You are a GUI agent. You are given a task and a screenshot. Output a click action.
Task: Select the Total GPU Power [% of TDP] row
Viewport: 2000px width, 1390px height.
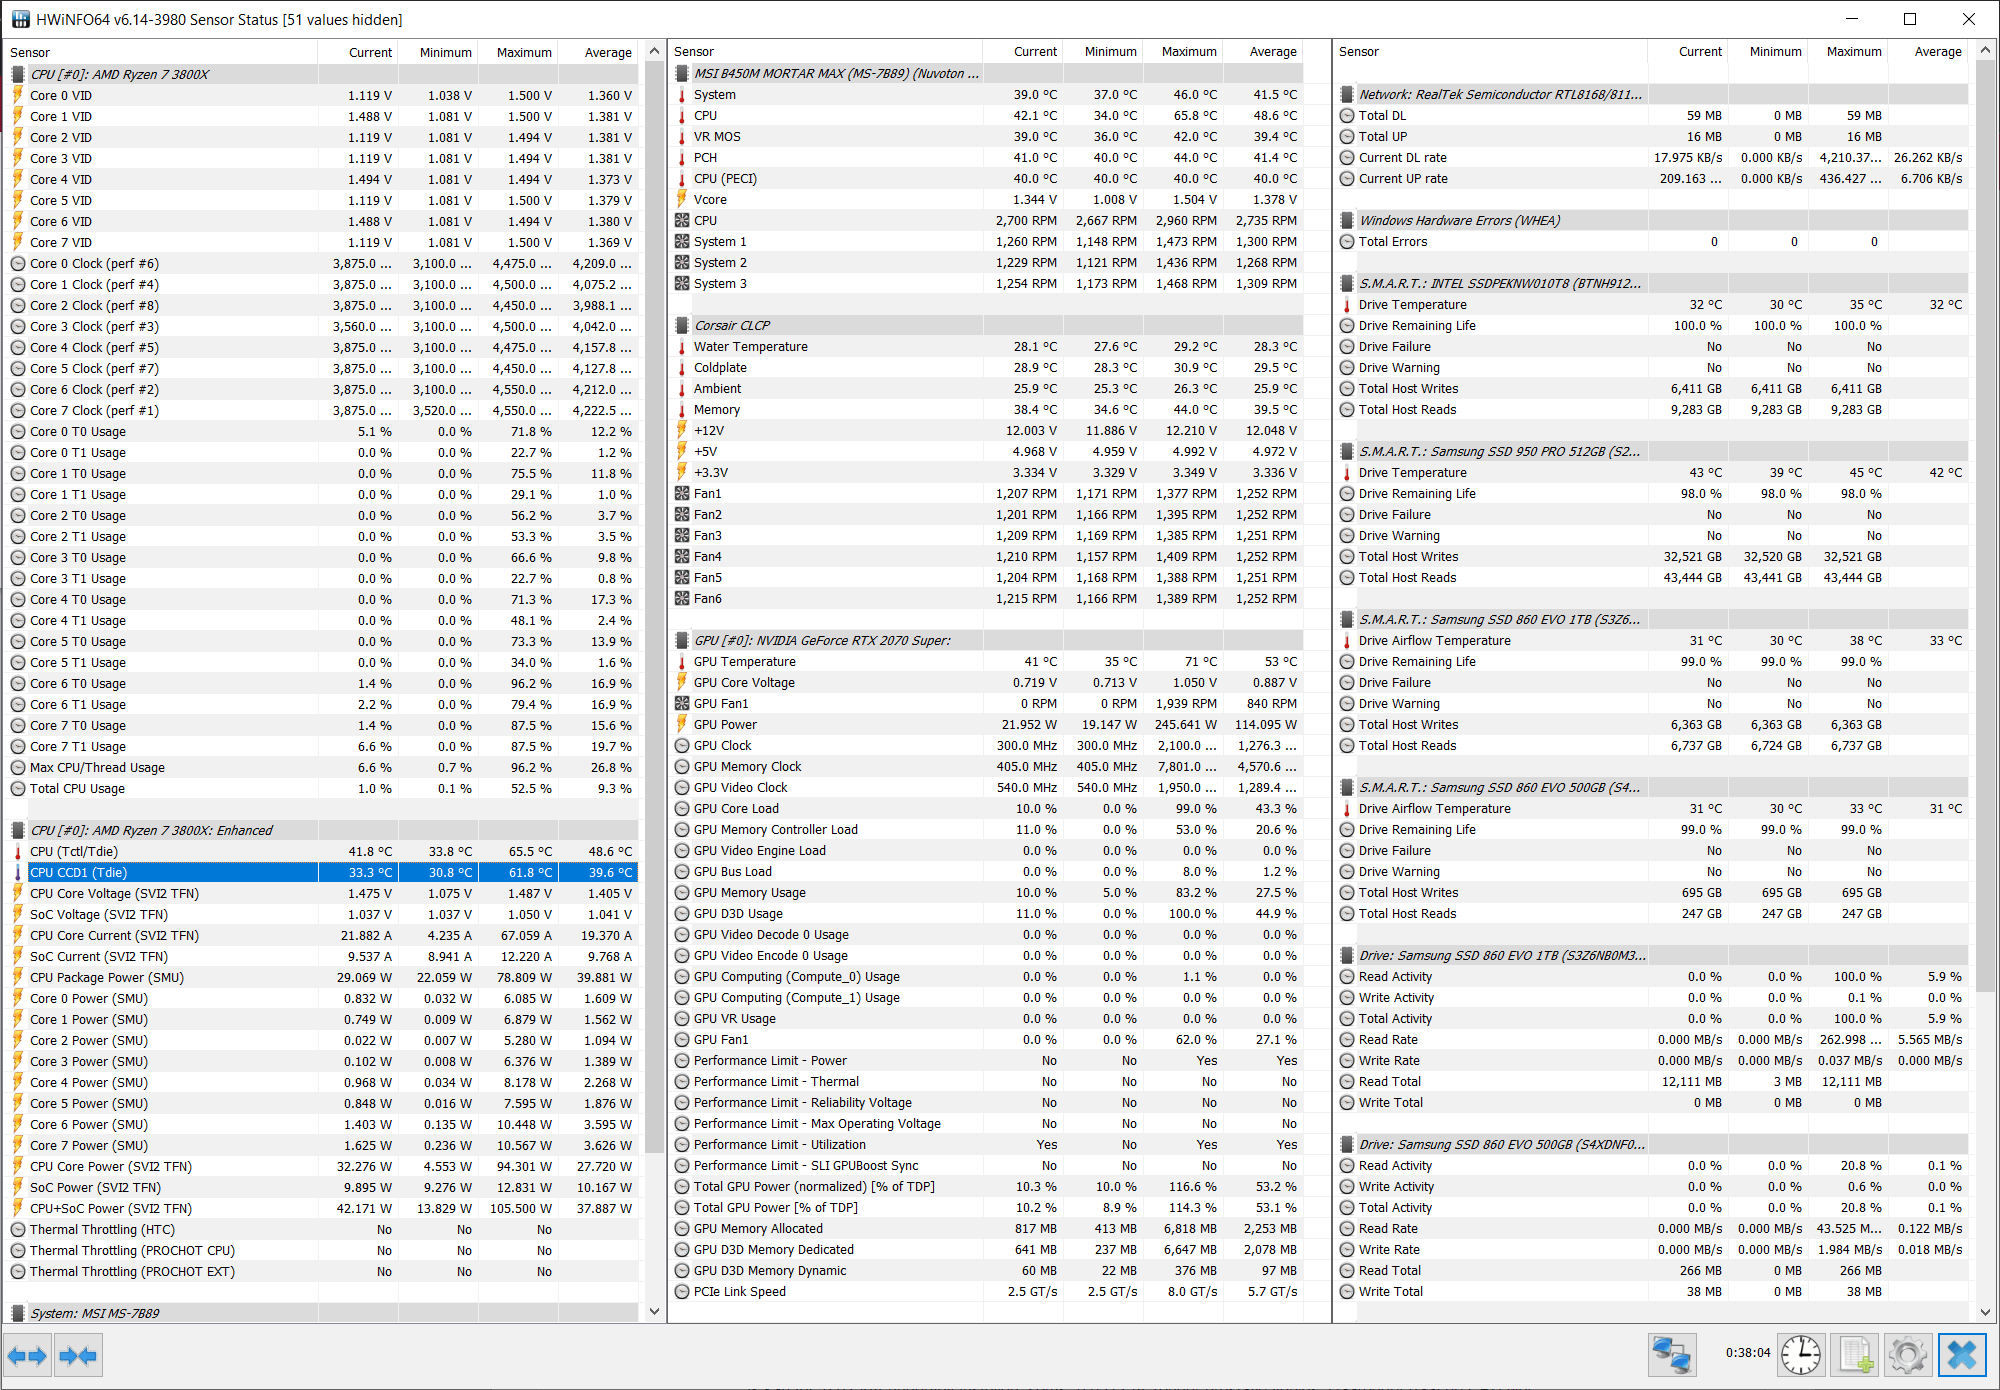pos(986,1208)
